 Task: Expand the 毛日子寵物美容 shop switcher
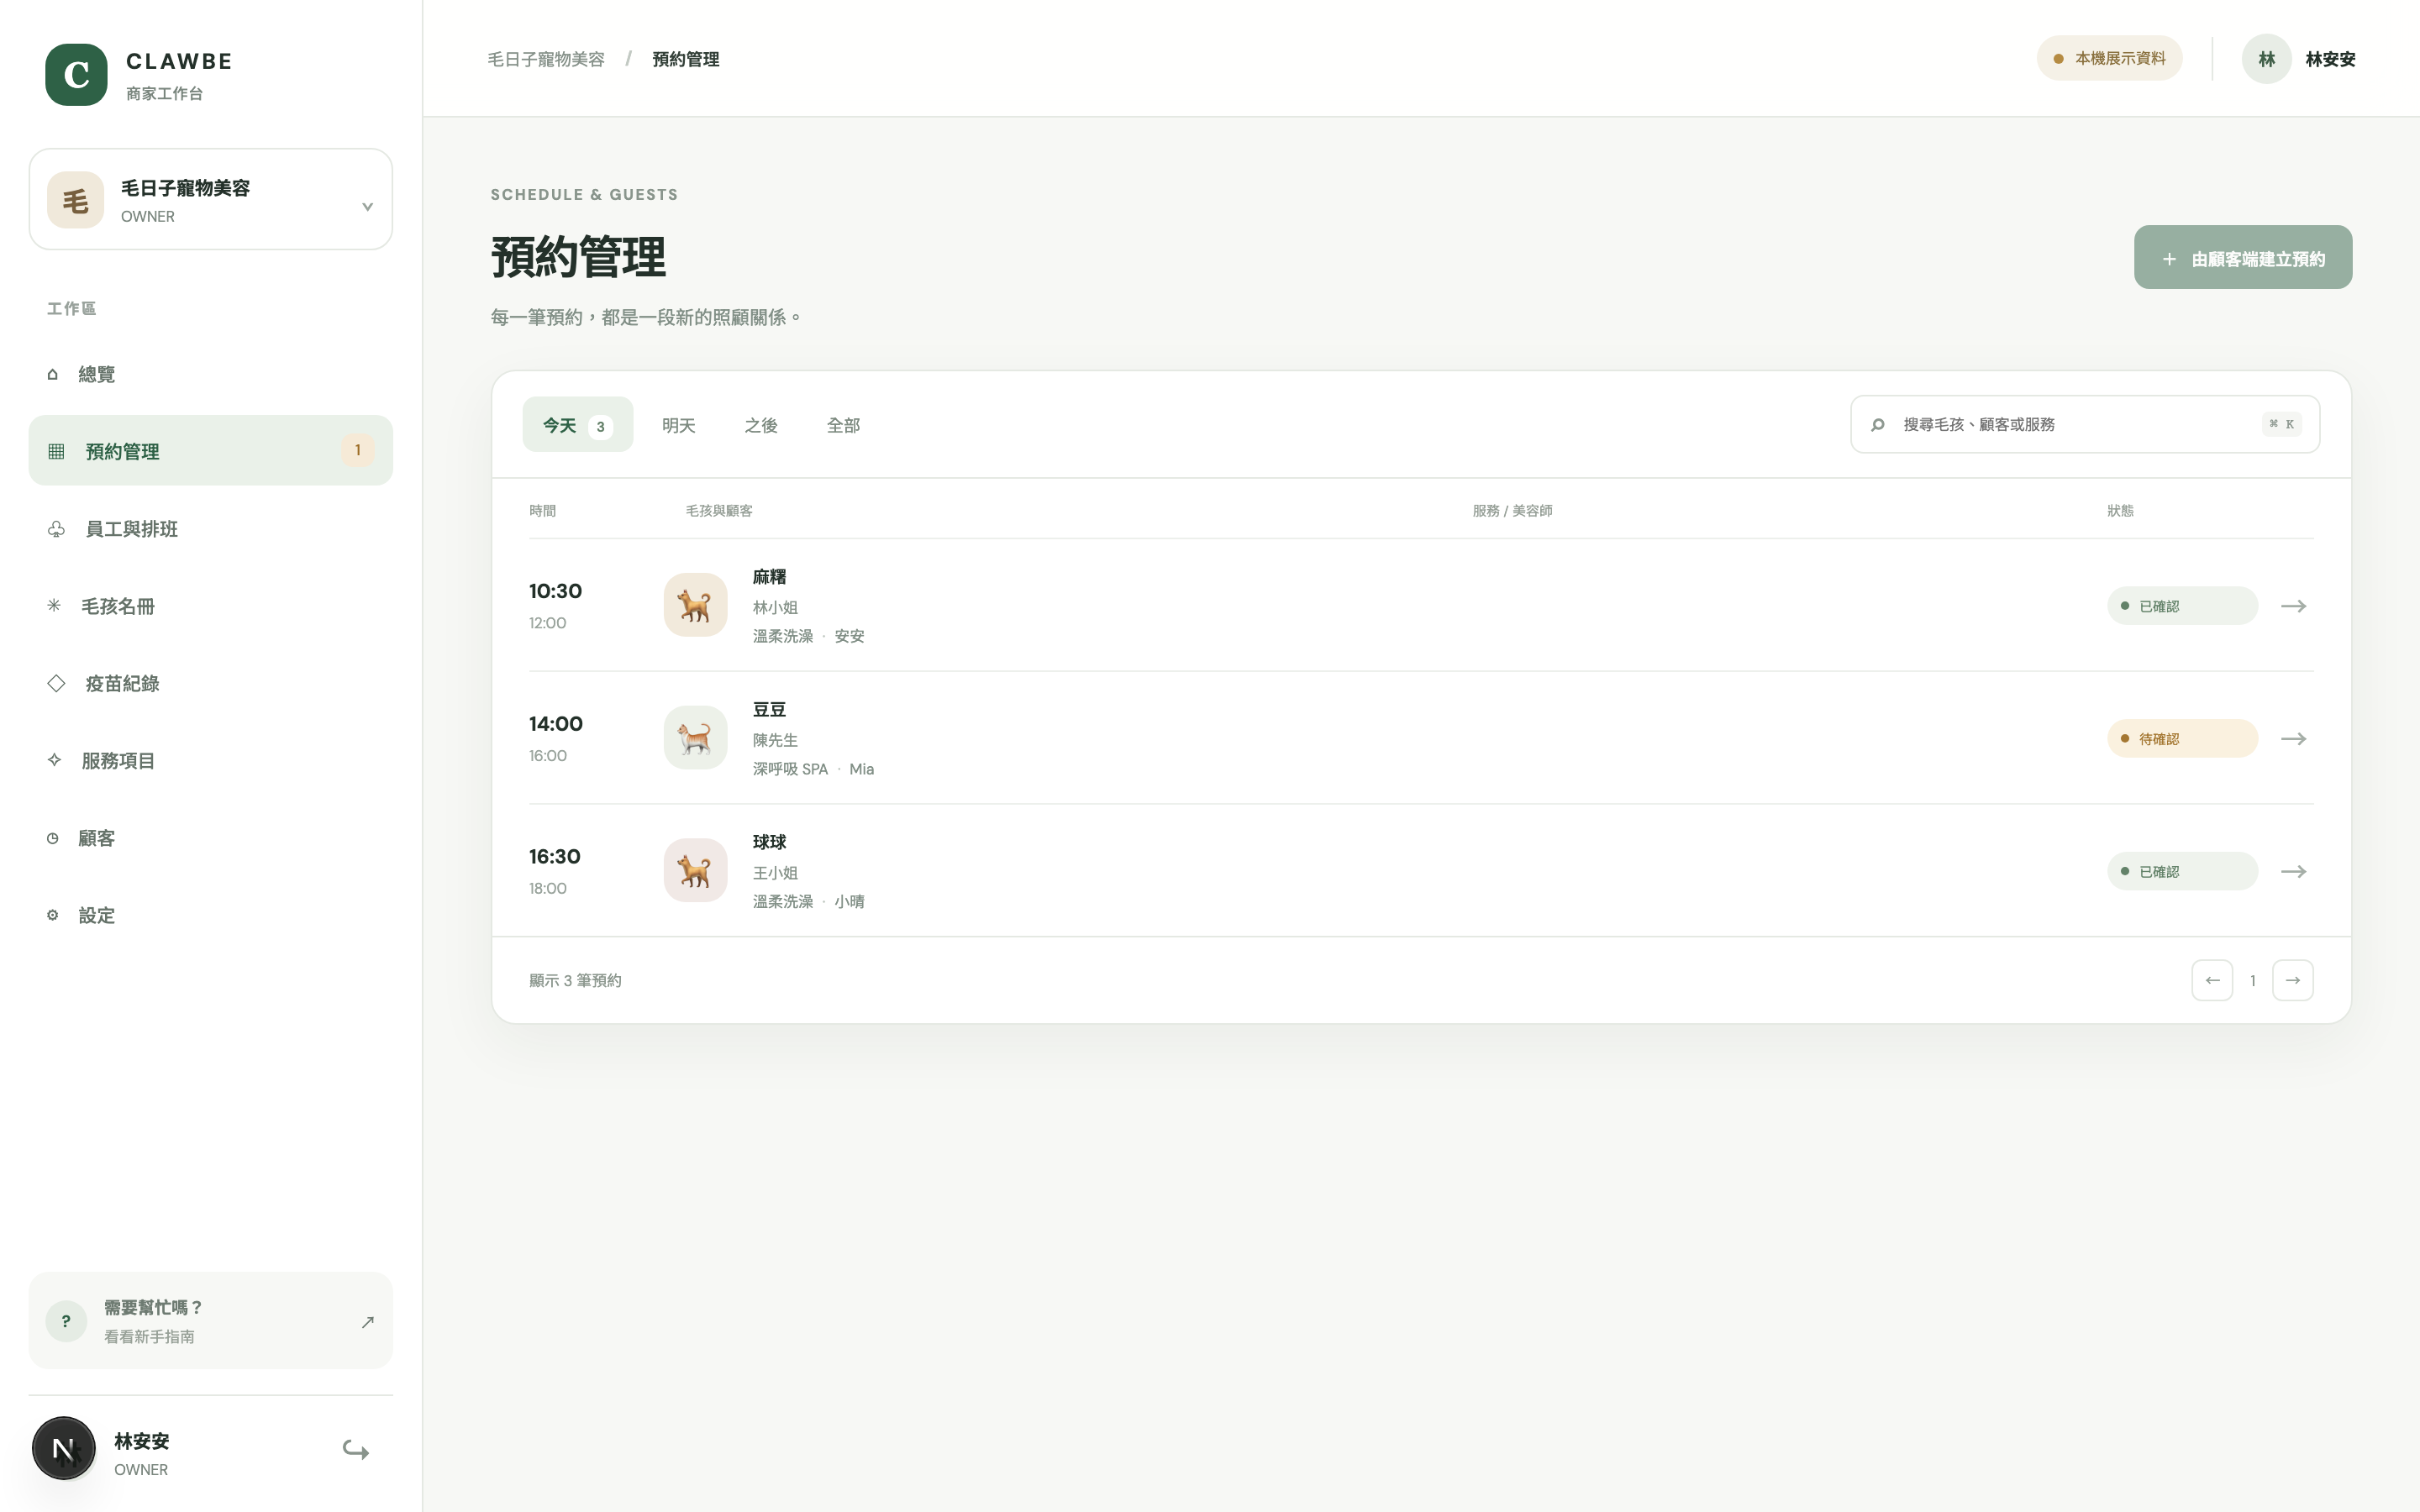(x=211, y=199)
